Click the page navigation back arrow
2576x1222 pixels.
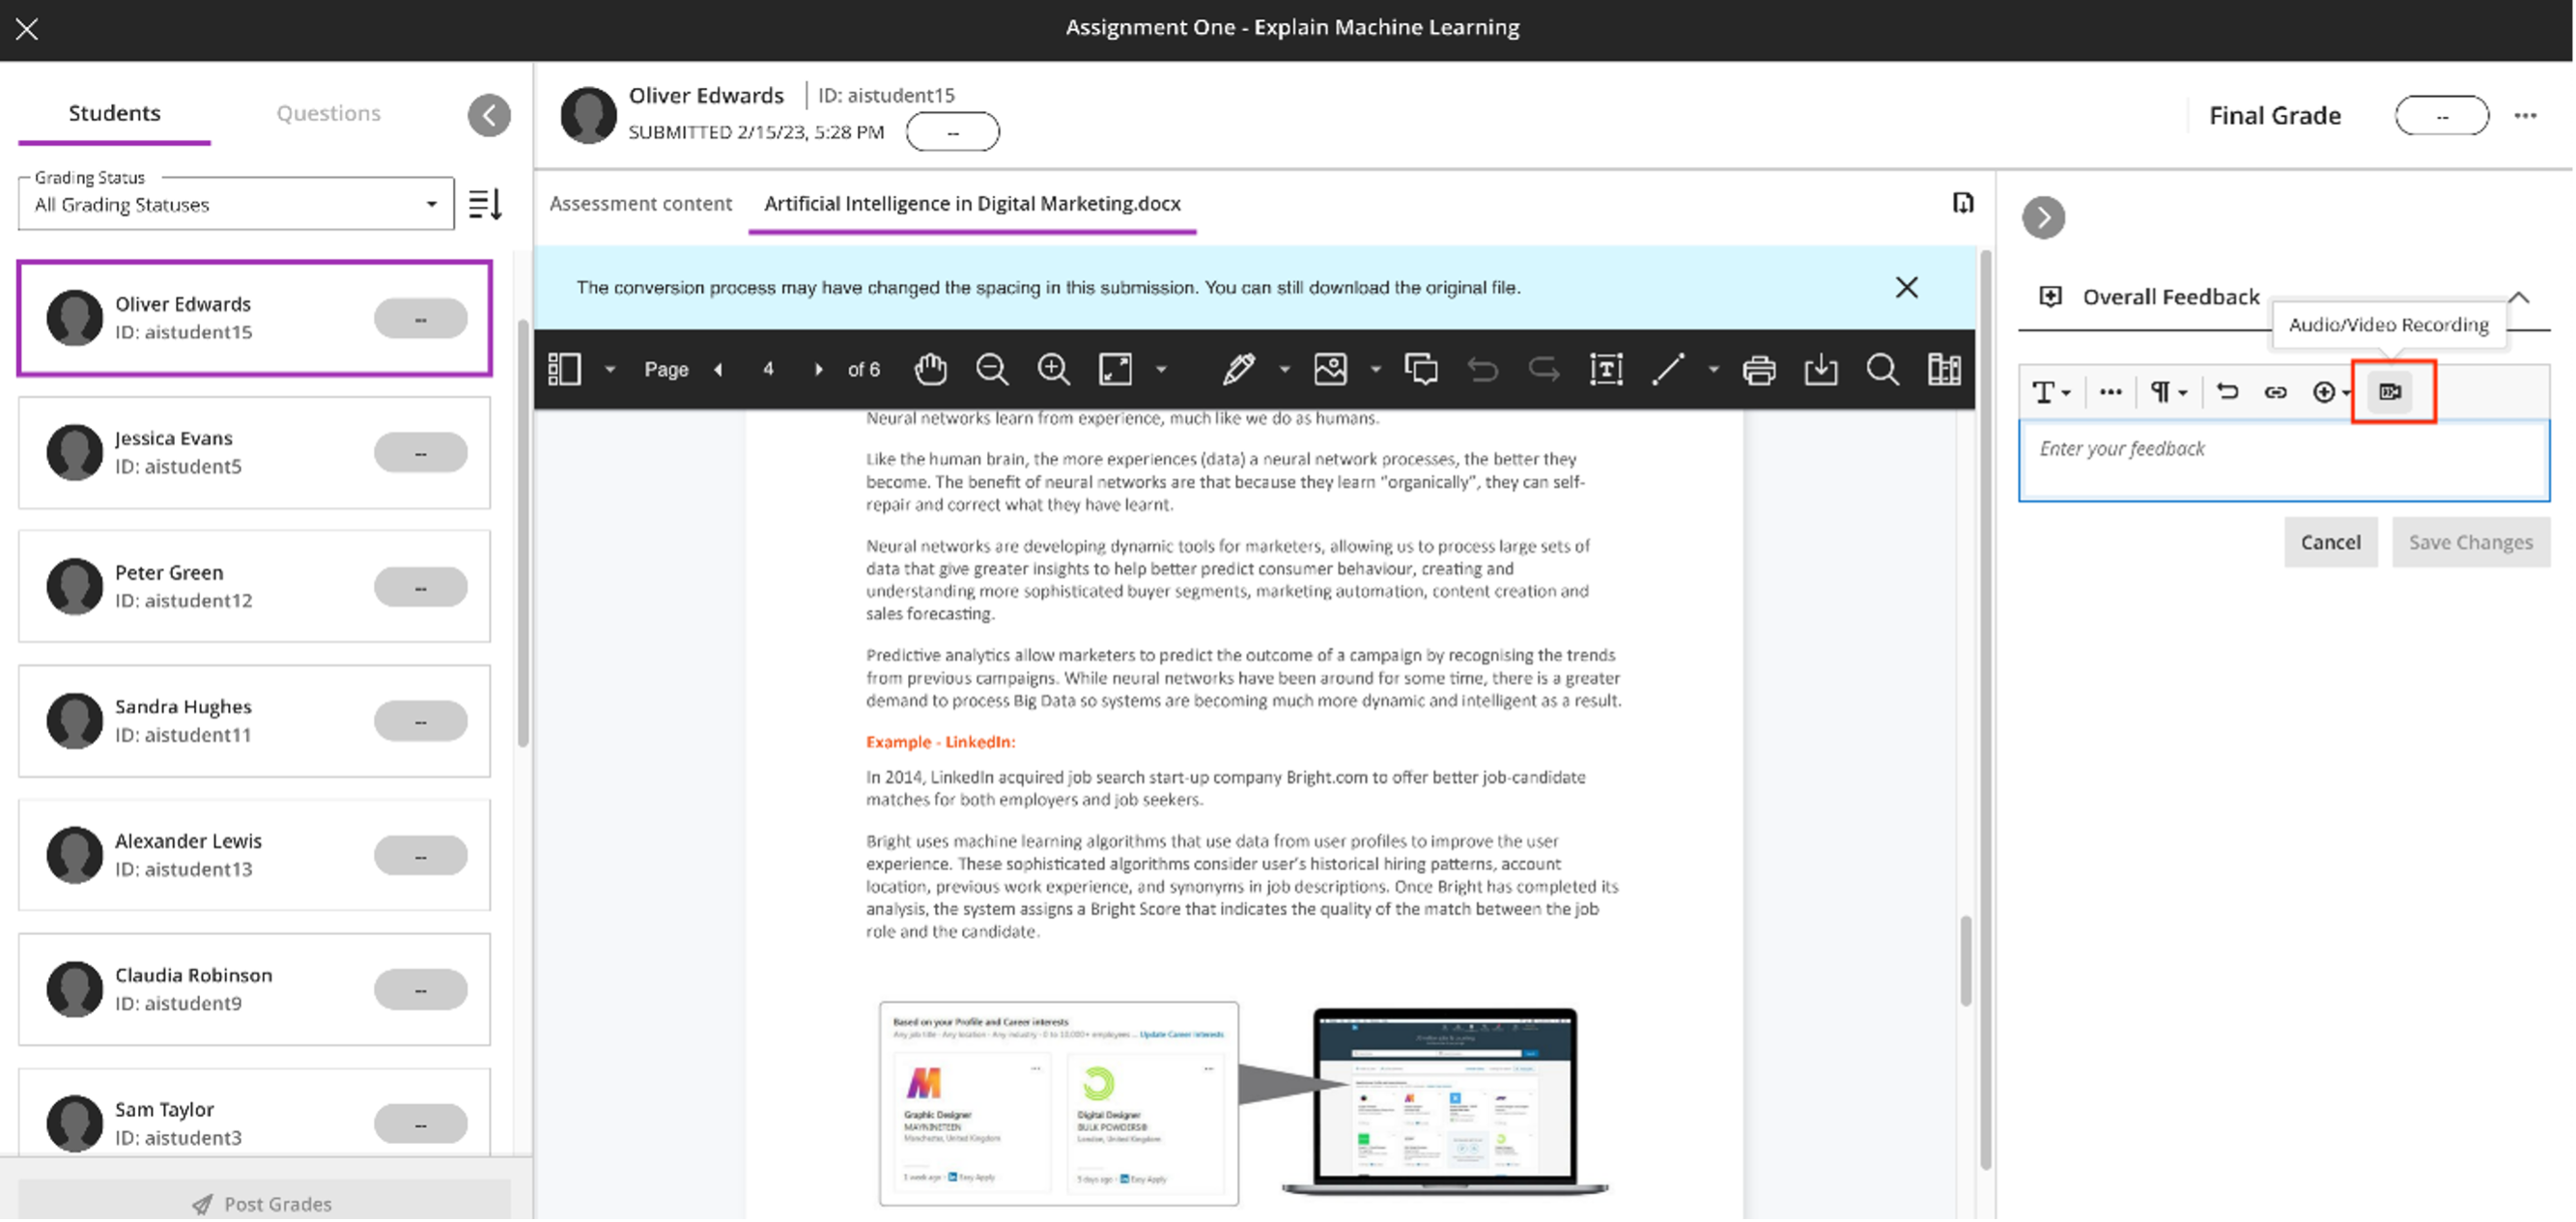click(x=718, y=368)
